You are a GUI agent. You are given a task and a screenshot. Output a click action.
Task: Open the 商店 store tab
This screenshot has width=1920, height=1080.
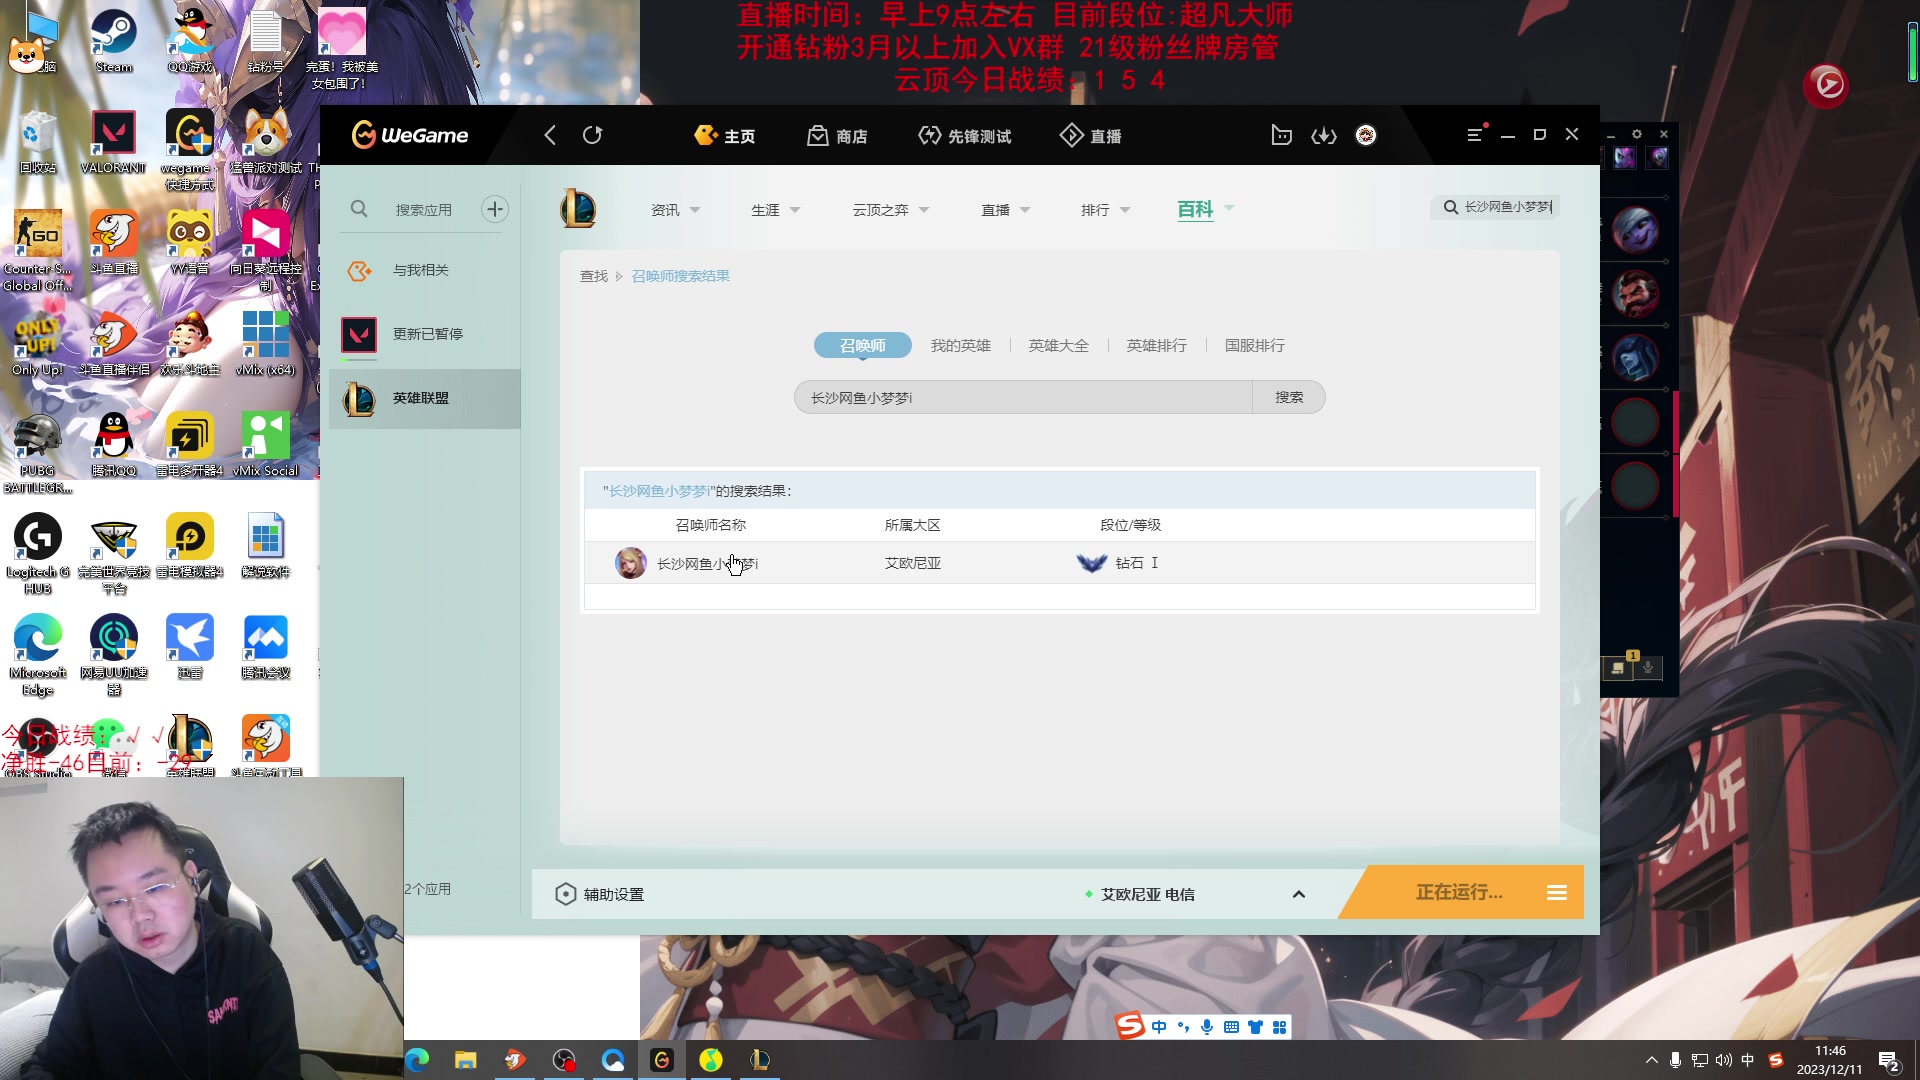point(838,135)
